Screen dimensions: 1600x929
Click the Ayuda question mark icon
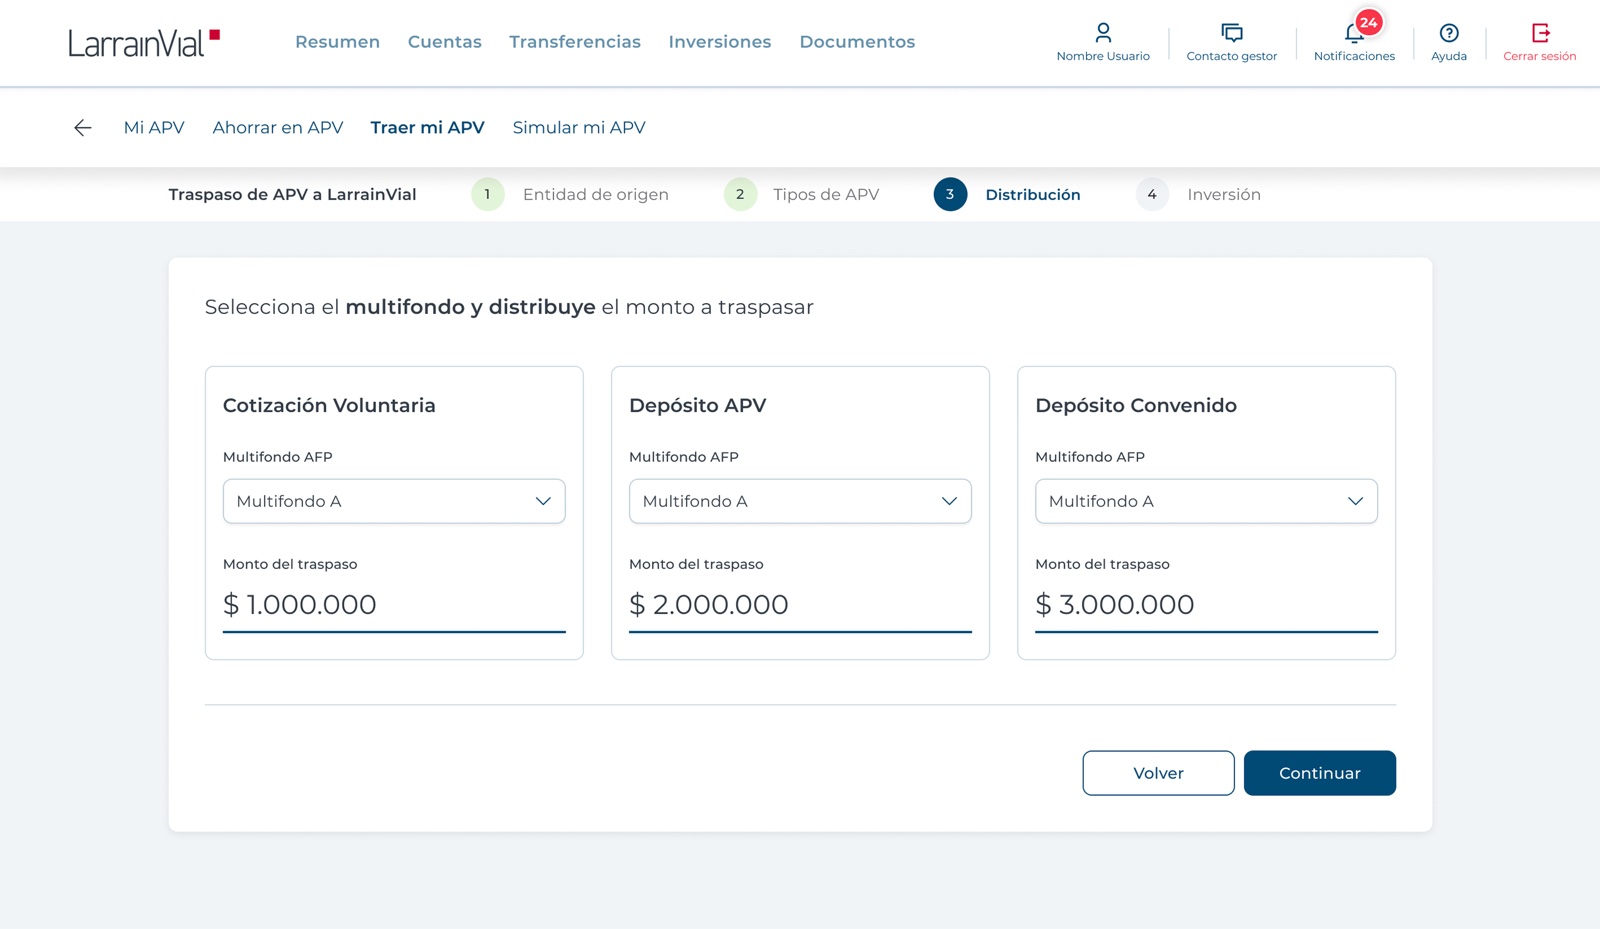pos(1449,33)
